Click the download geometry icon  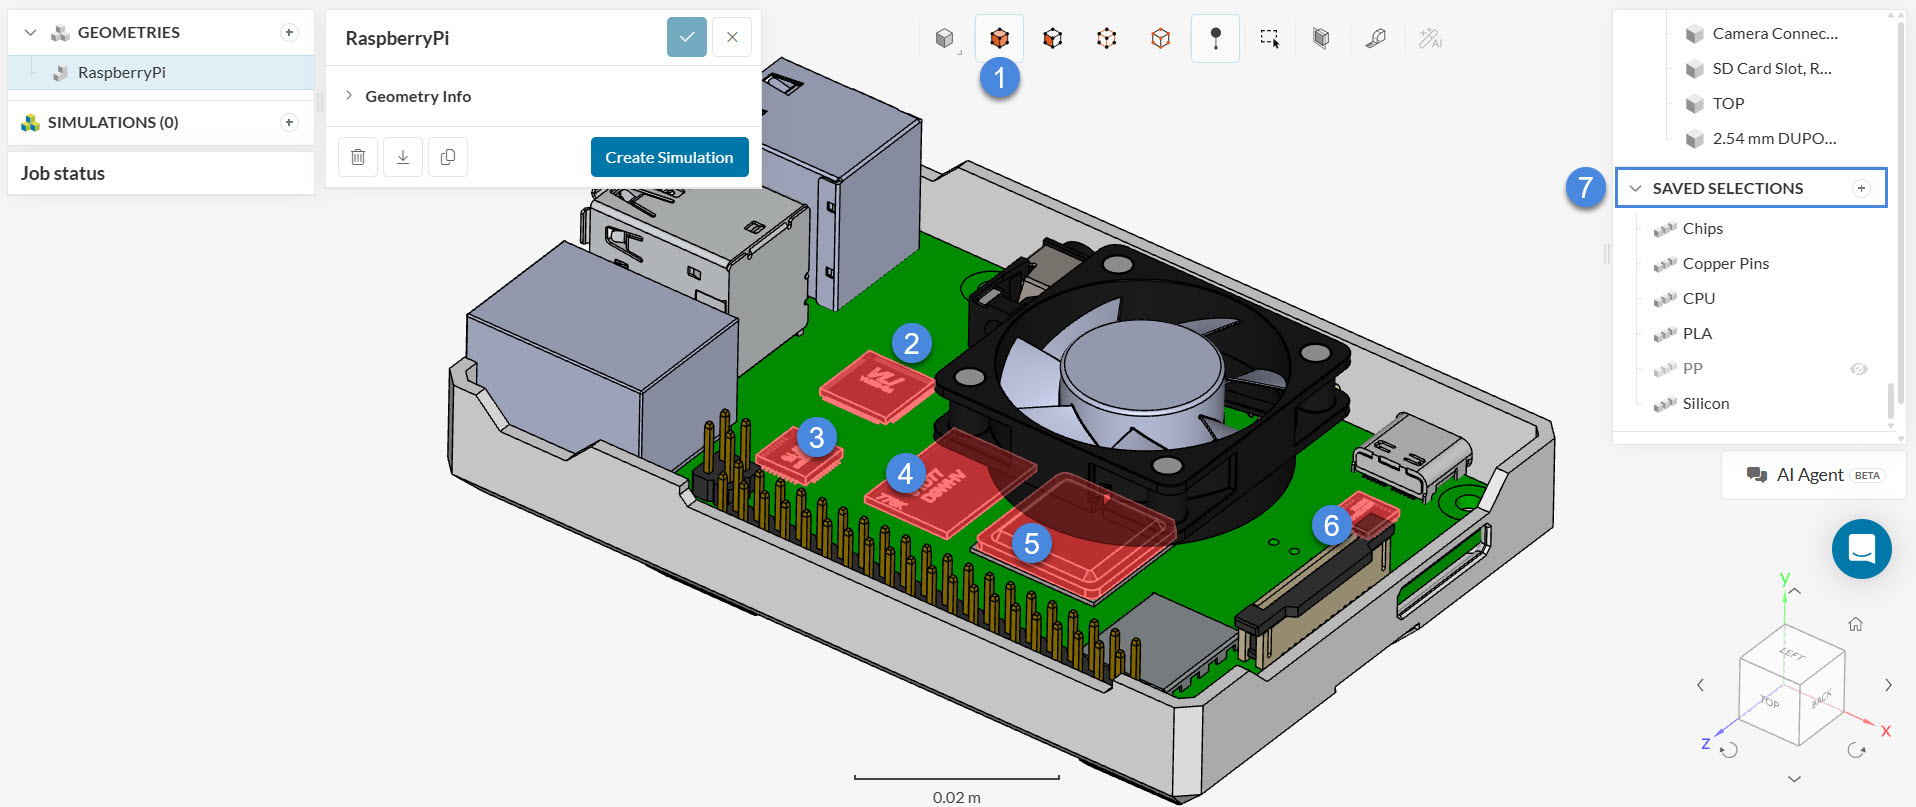403,157
